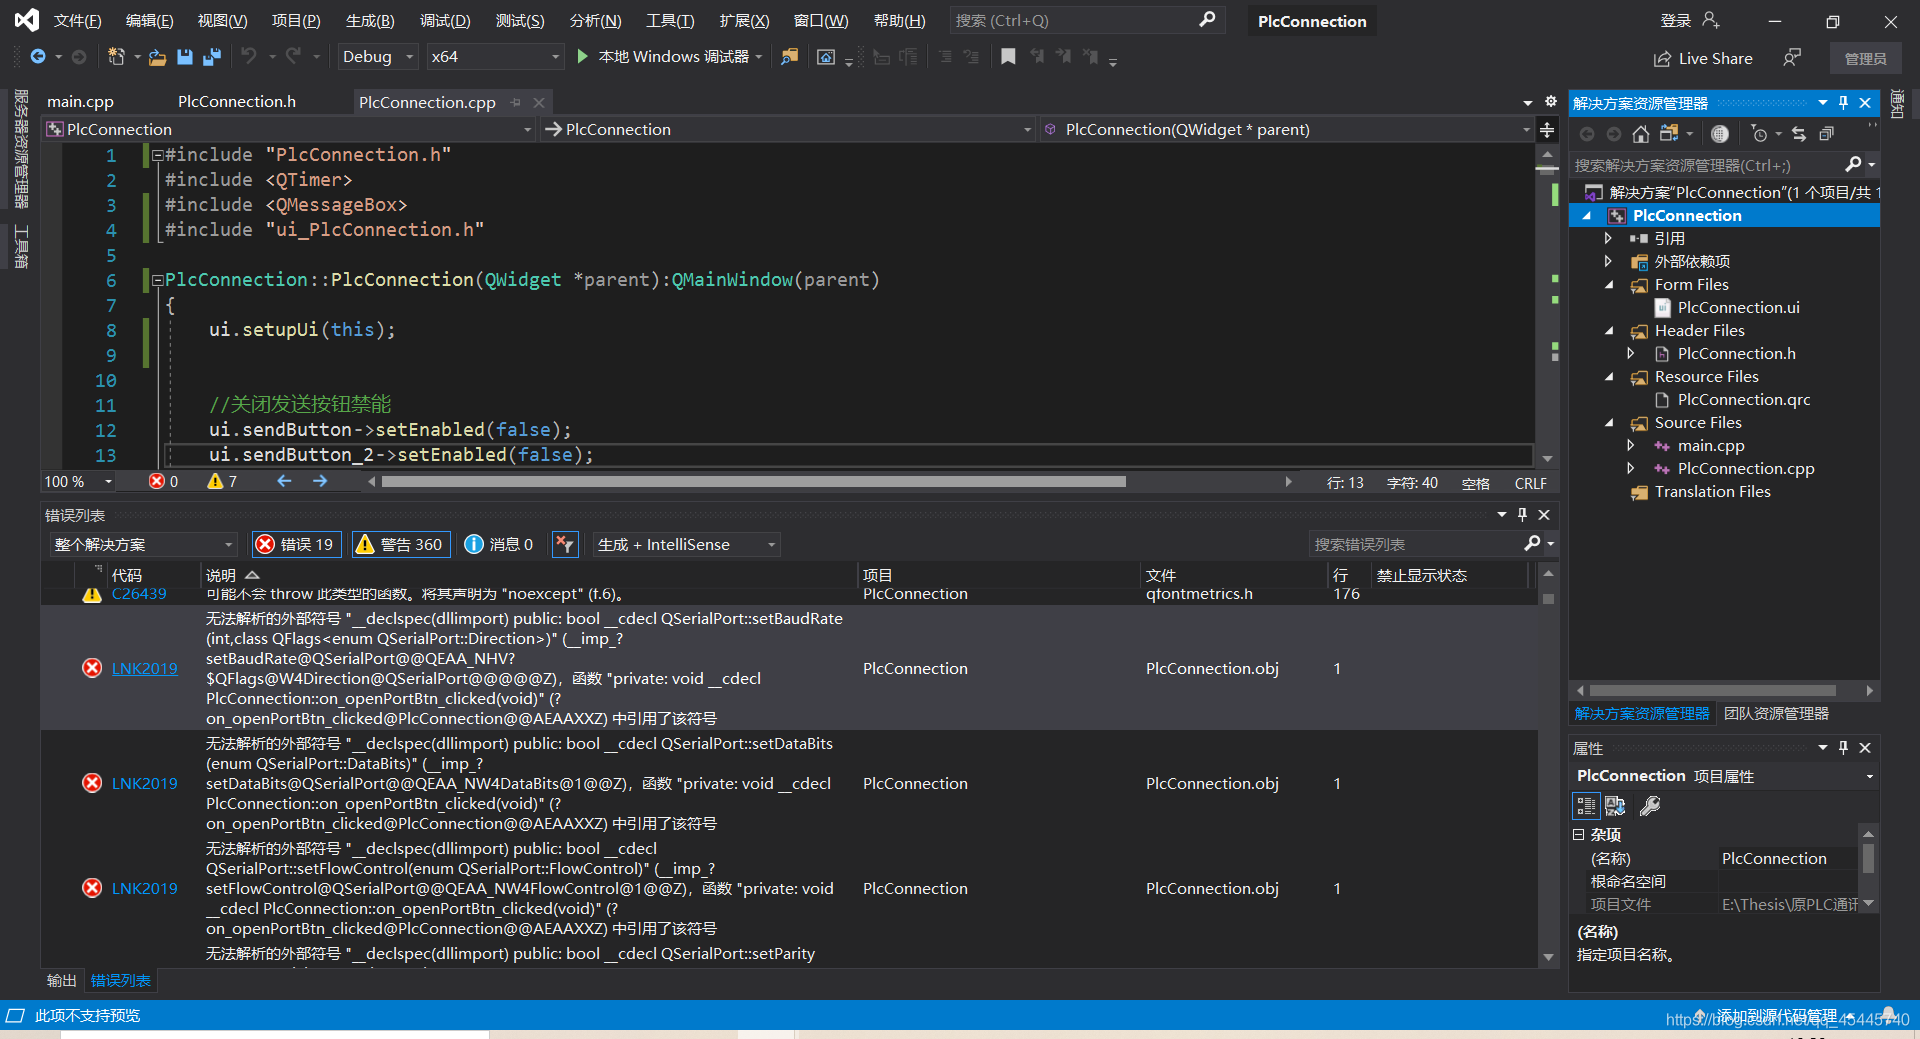The image size is (1920, 1039).
Task: Click the LNK2019 error code link
Action: point(144,668)
